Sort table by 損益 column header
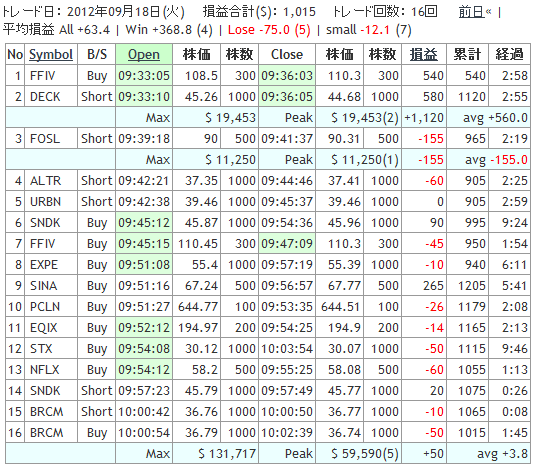Image resolution: width=534 pixels, height=467 pixels. [x=424, y=55]
